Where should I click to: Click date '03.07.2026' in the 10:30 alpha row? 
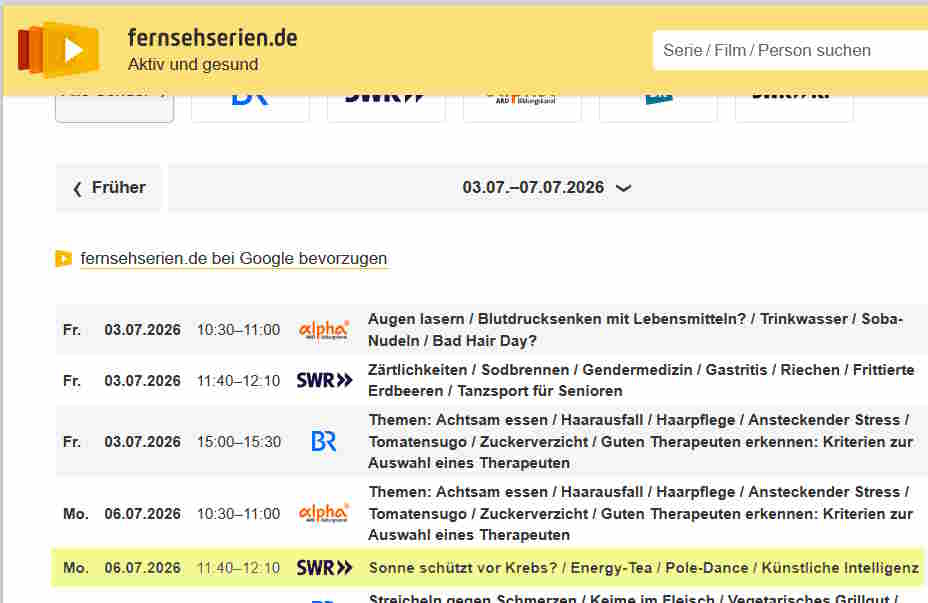143,330
